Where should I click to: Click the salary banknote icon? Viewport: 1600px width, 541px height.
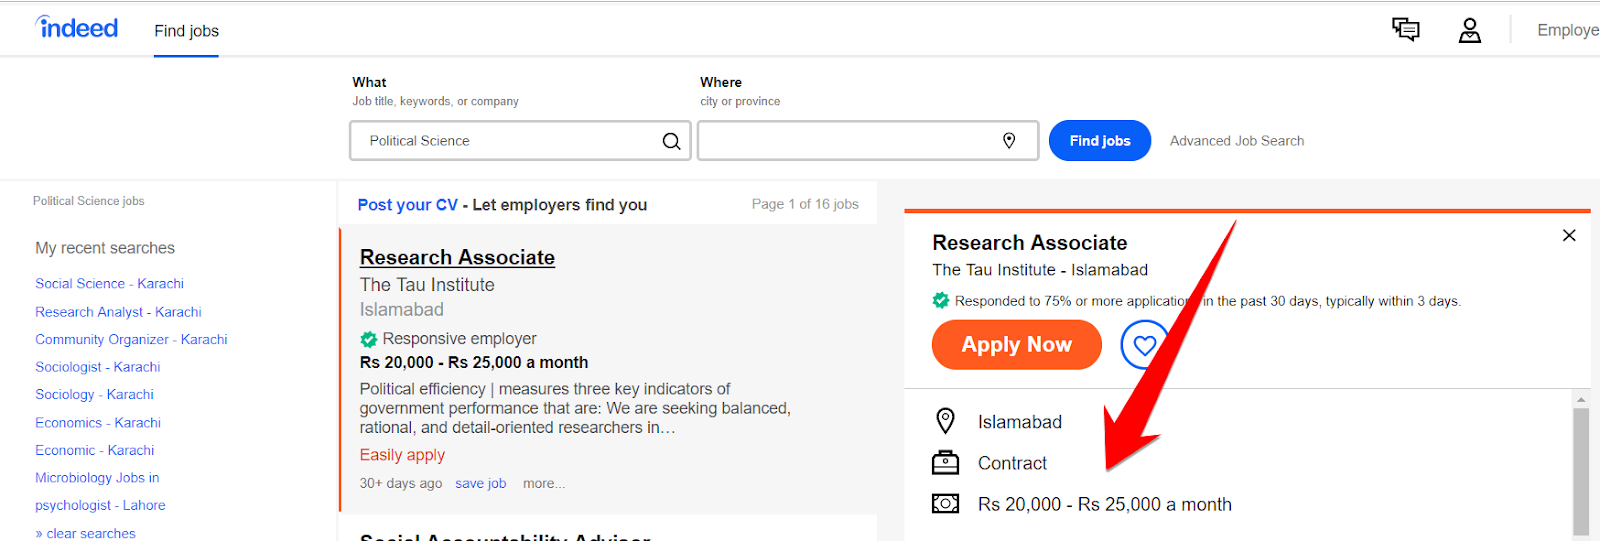pos(945,504)
